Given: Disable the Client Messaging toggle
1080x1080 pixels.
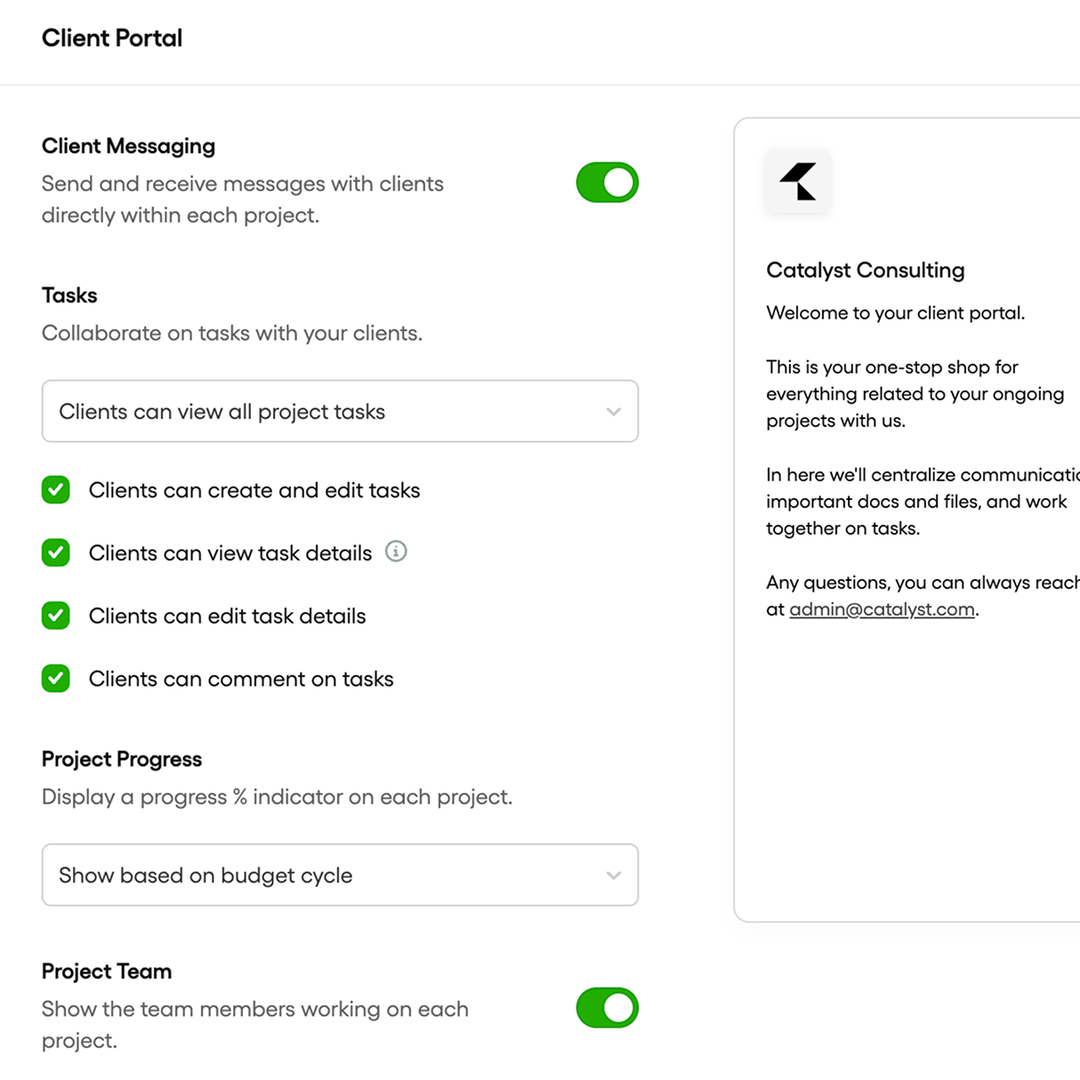Looking at the screenshot, I should tap(607, 182).
